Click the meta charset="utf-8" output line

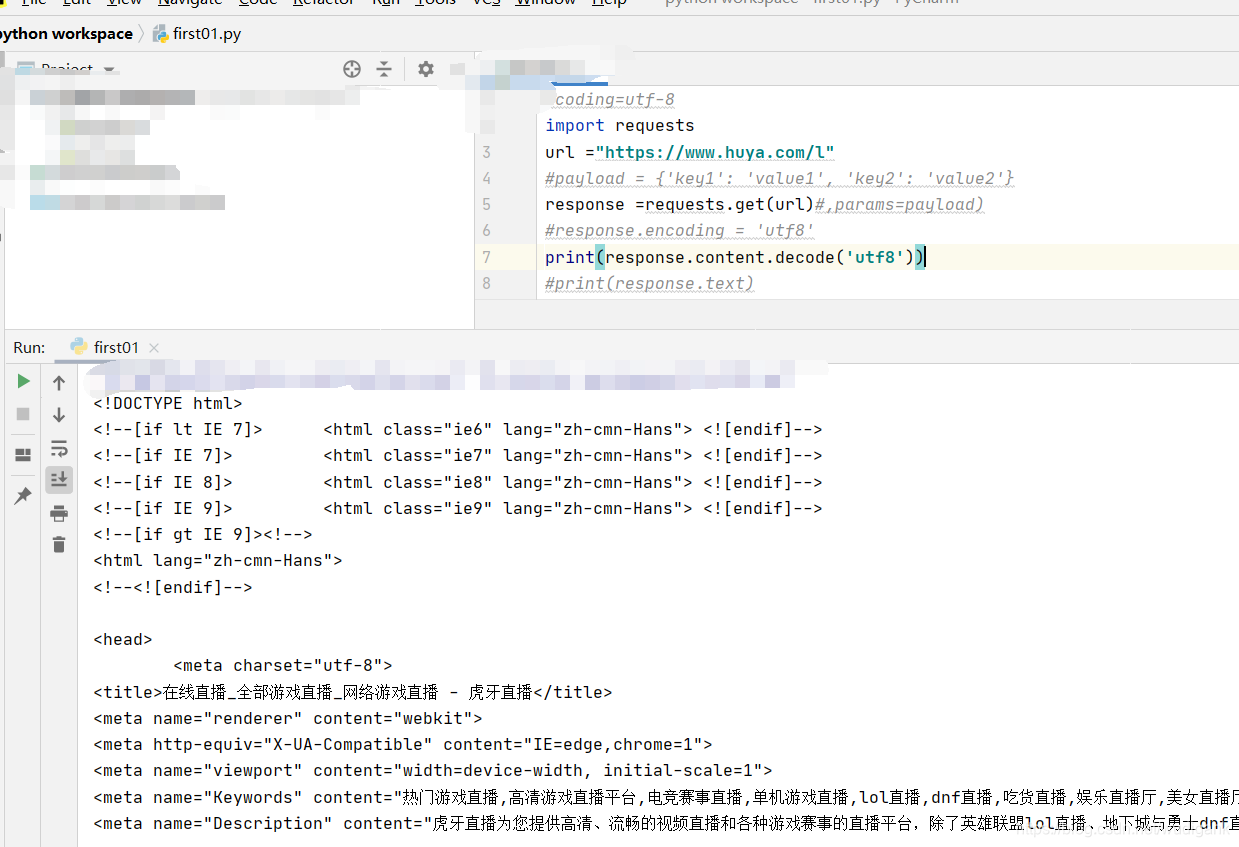283,666
